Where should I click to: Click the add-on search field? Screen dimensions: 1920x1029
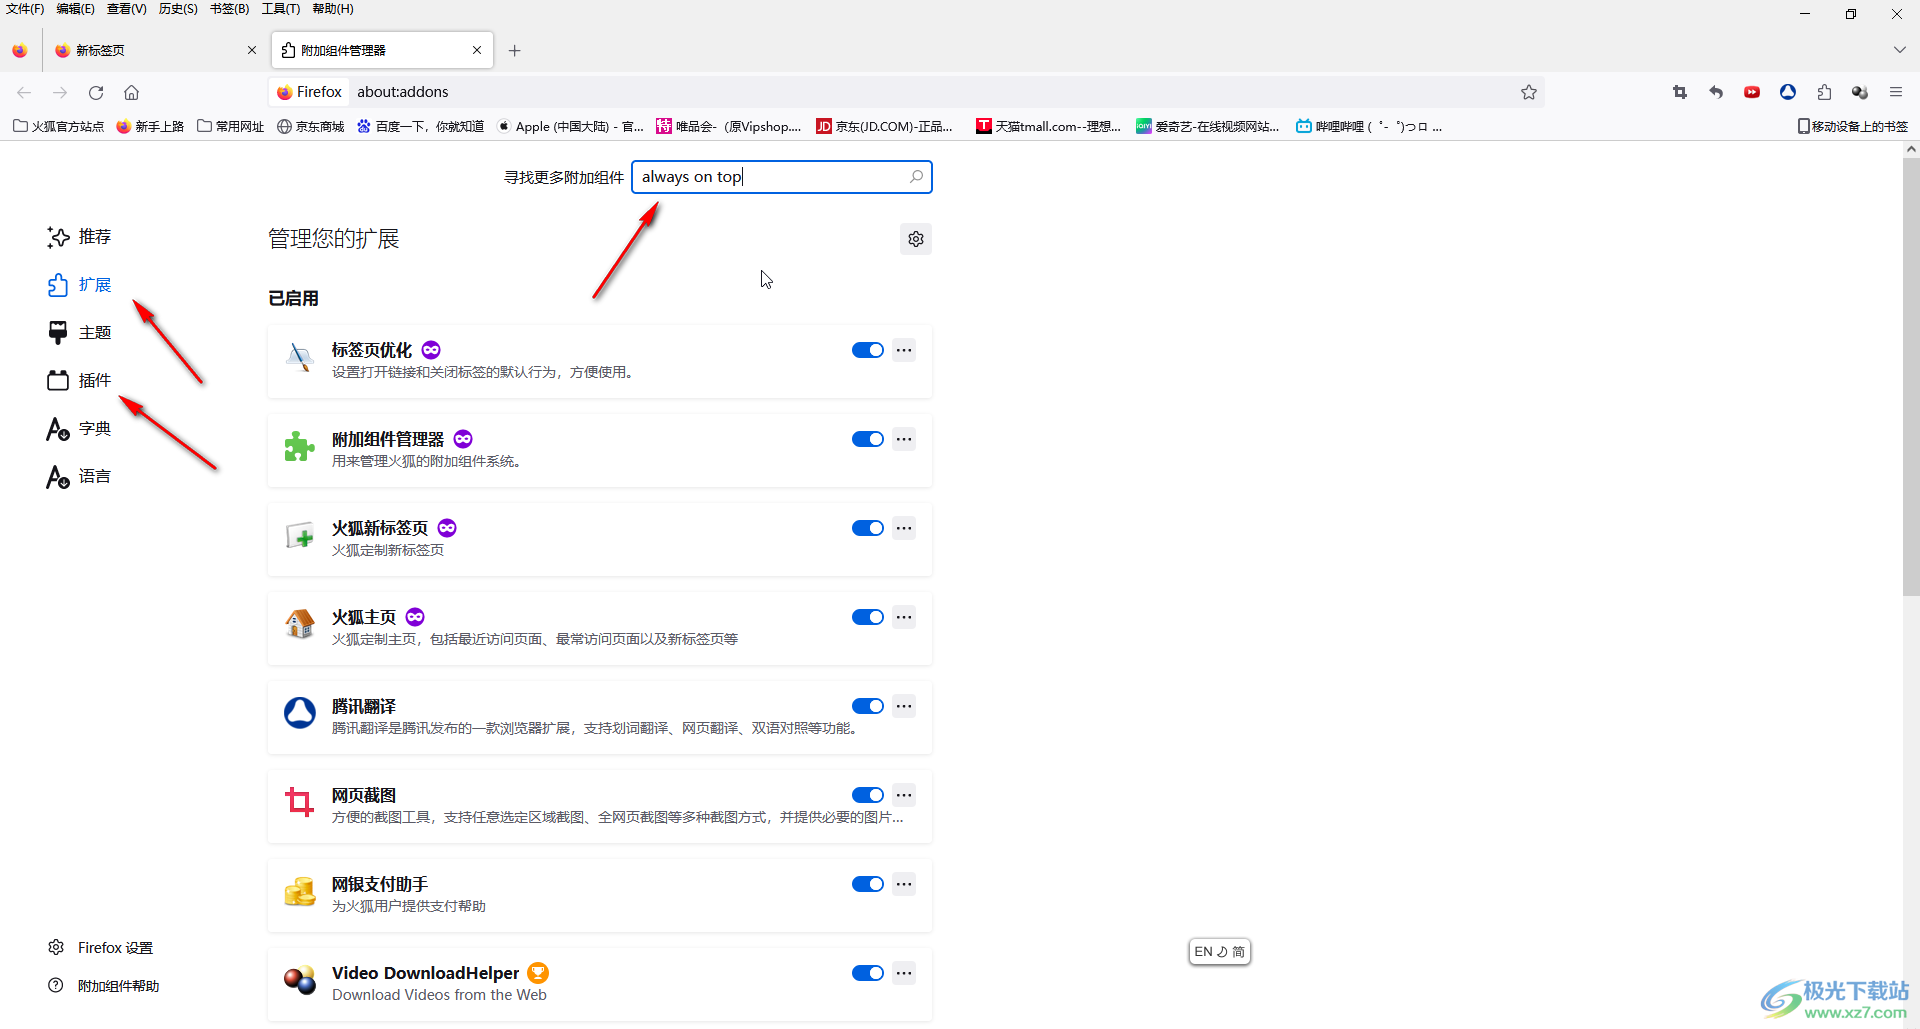click(x=782, y=177)
